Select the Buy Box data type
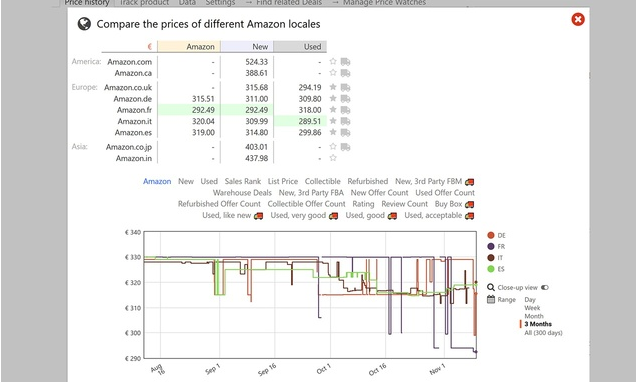The height and width of the screenshot is (382, 636). coord(448,204)
